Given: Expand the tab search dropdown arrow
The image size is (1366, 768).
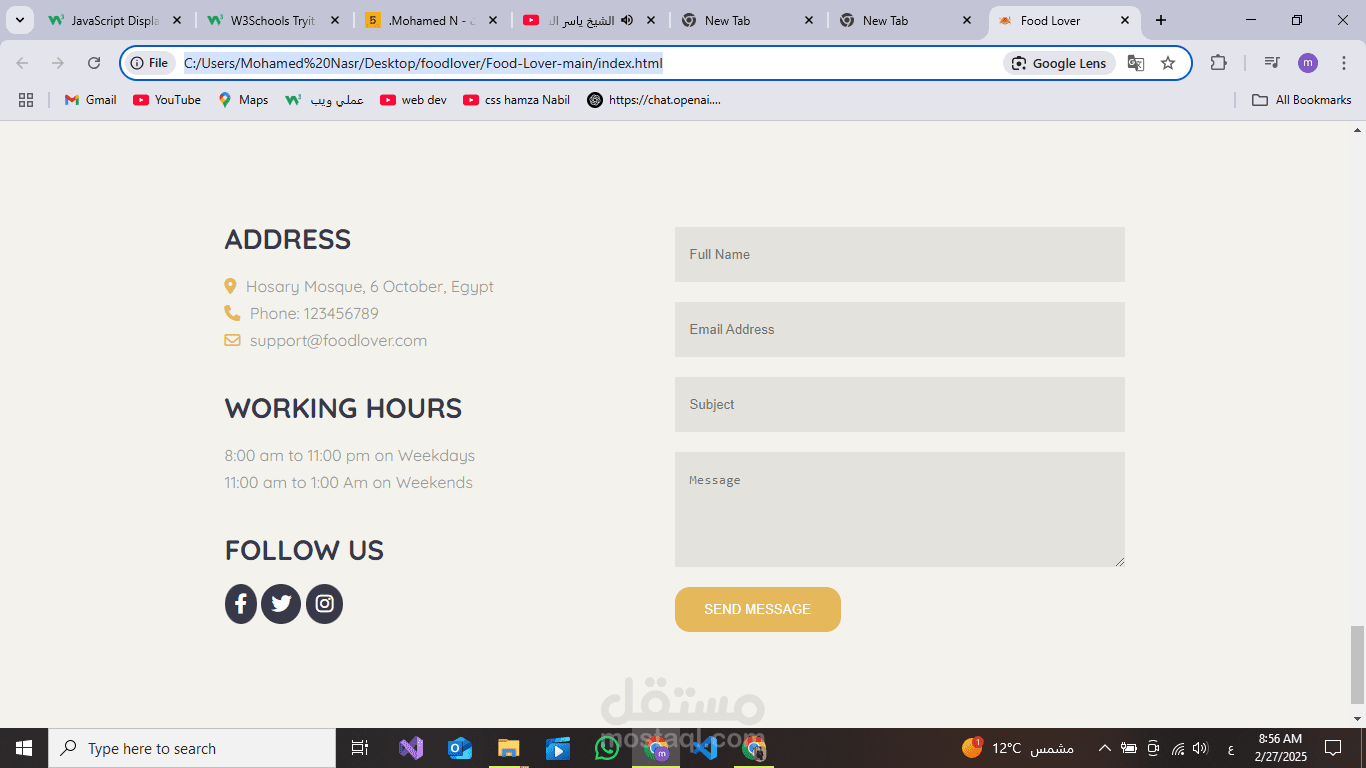Looking at the screenshot, I should point(19,20).
